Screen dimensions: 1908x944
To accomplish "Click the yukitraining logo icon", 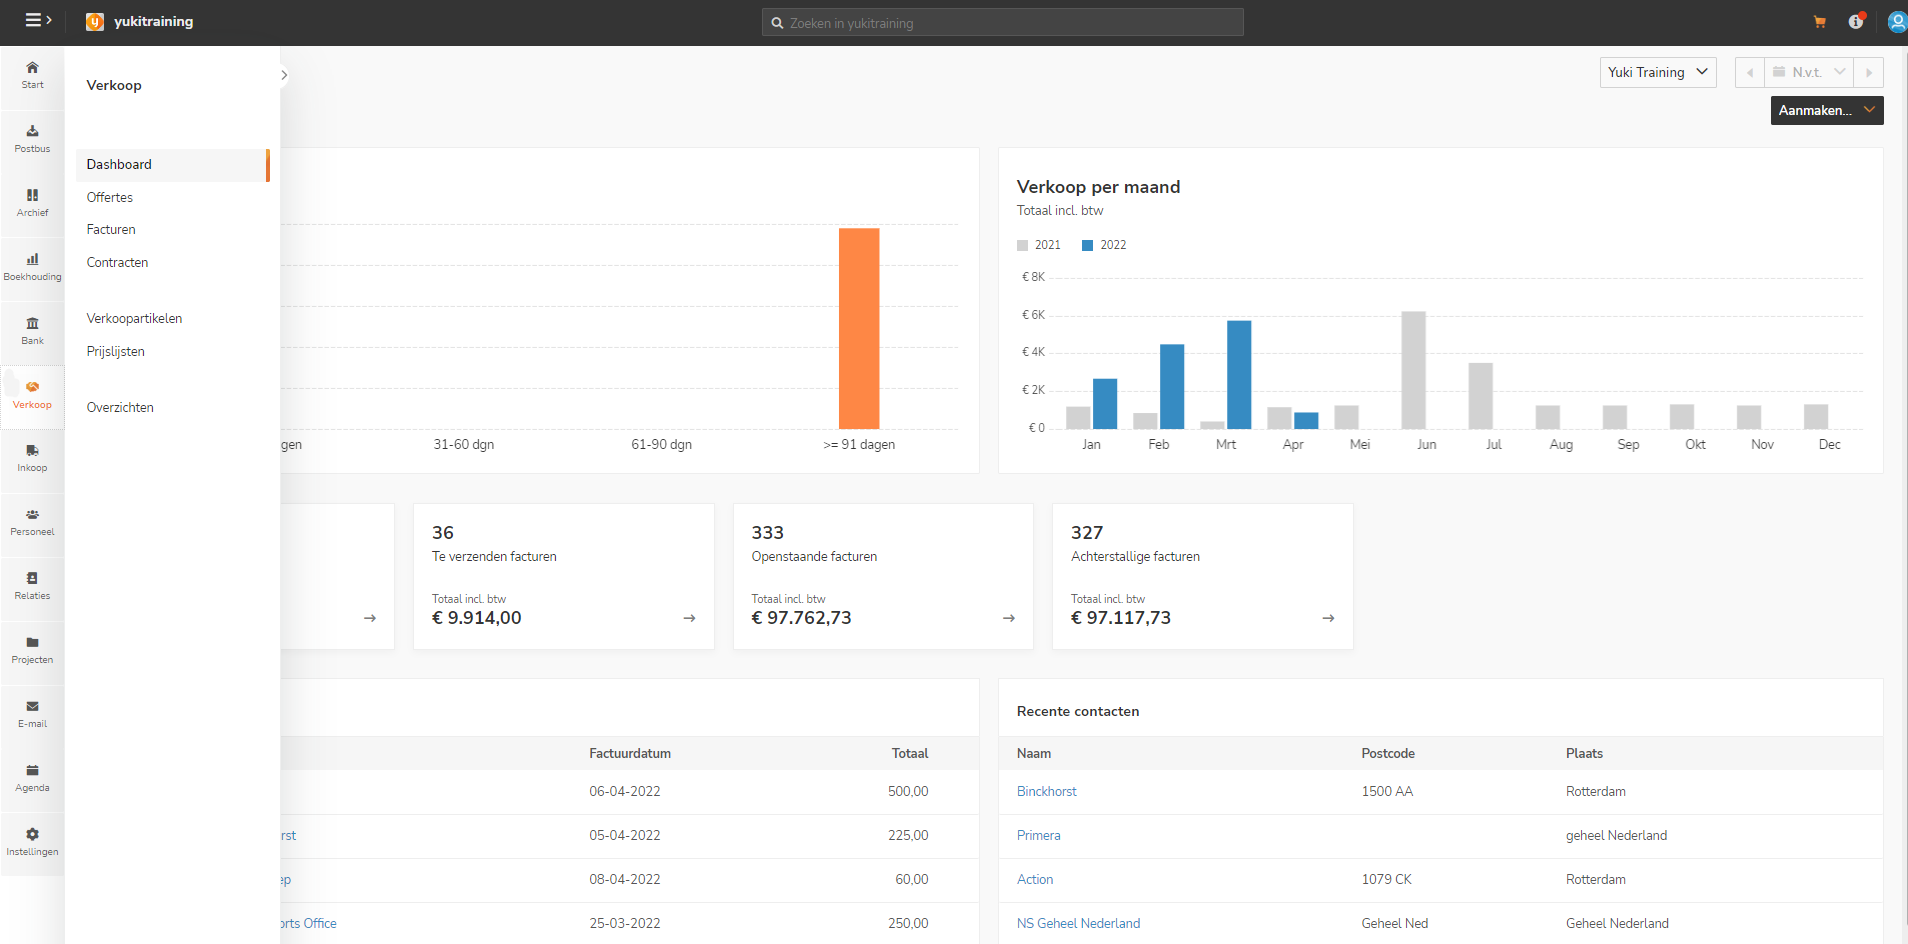I will 95,22.
